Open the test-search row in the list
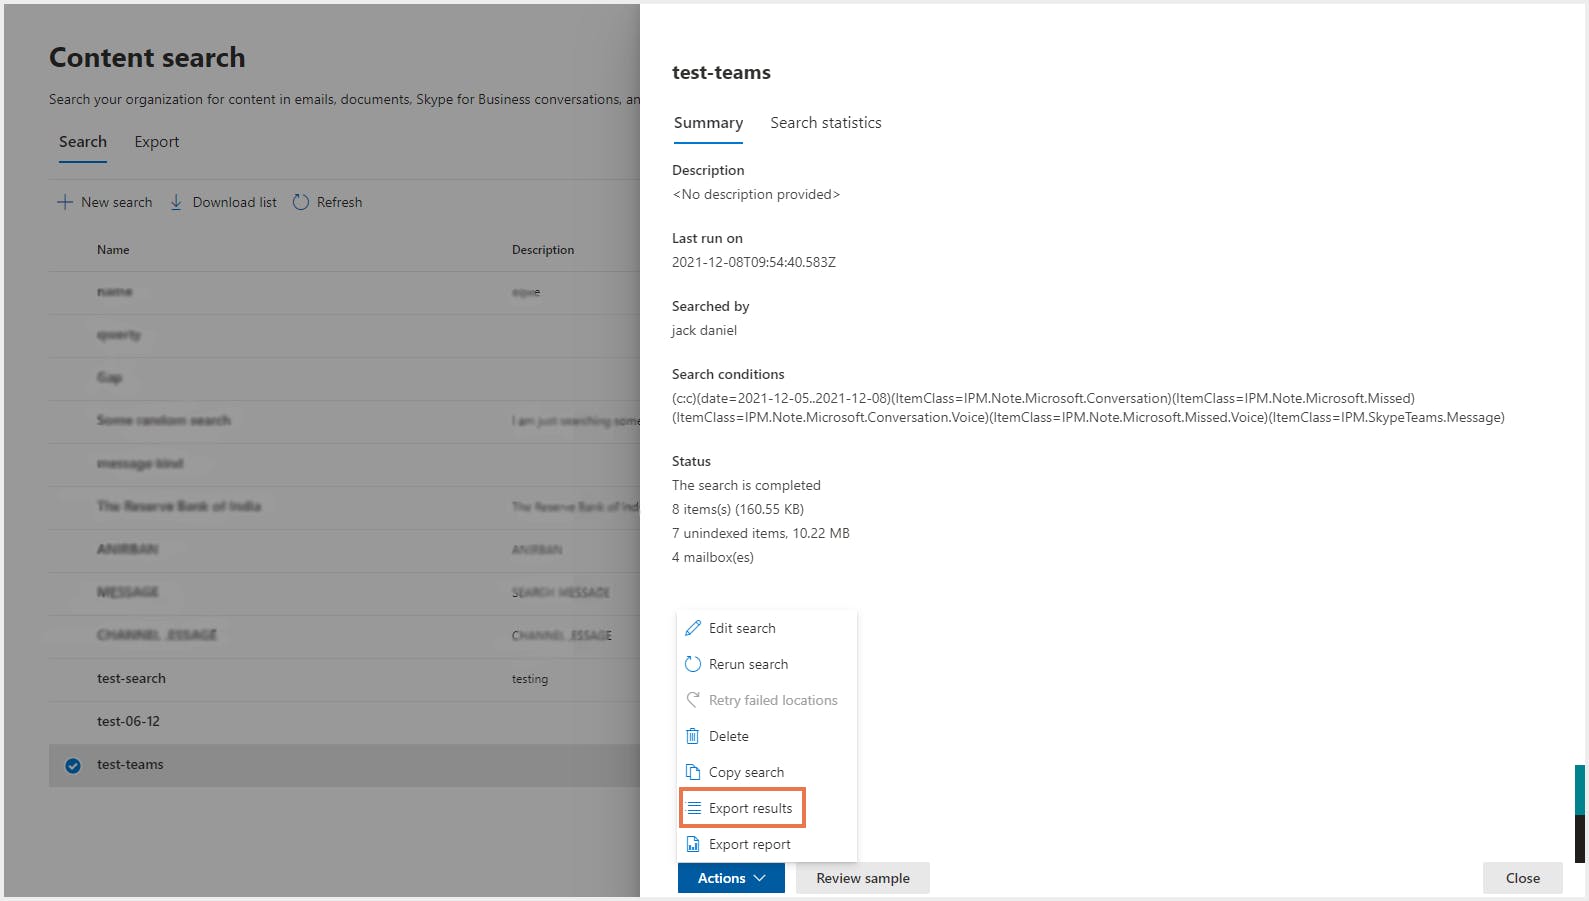This screenshot has height=901, width=1589. click(x=131, y=678)
